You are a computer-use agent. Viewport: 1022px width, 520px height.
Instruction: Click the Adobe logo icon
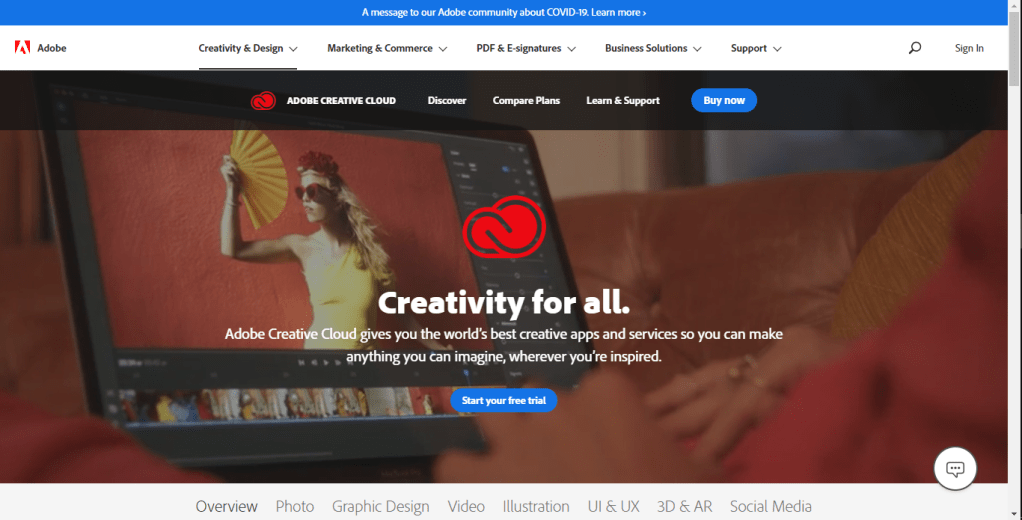click(x=21, y=48)
